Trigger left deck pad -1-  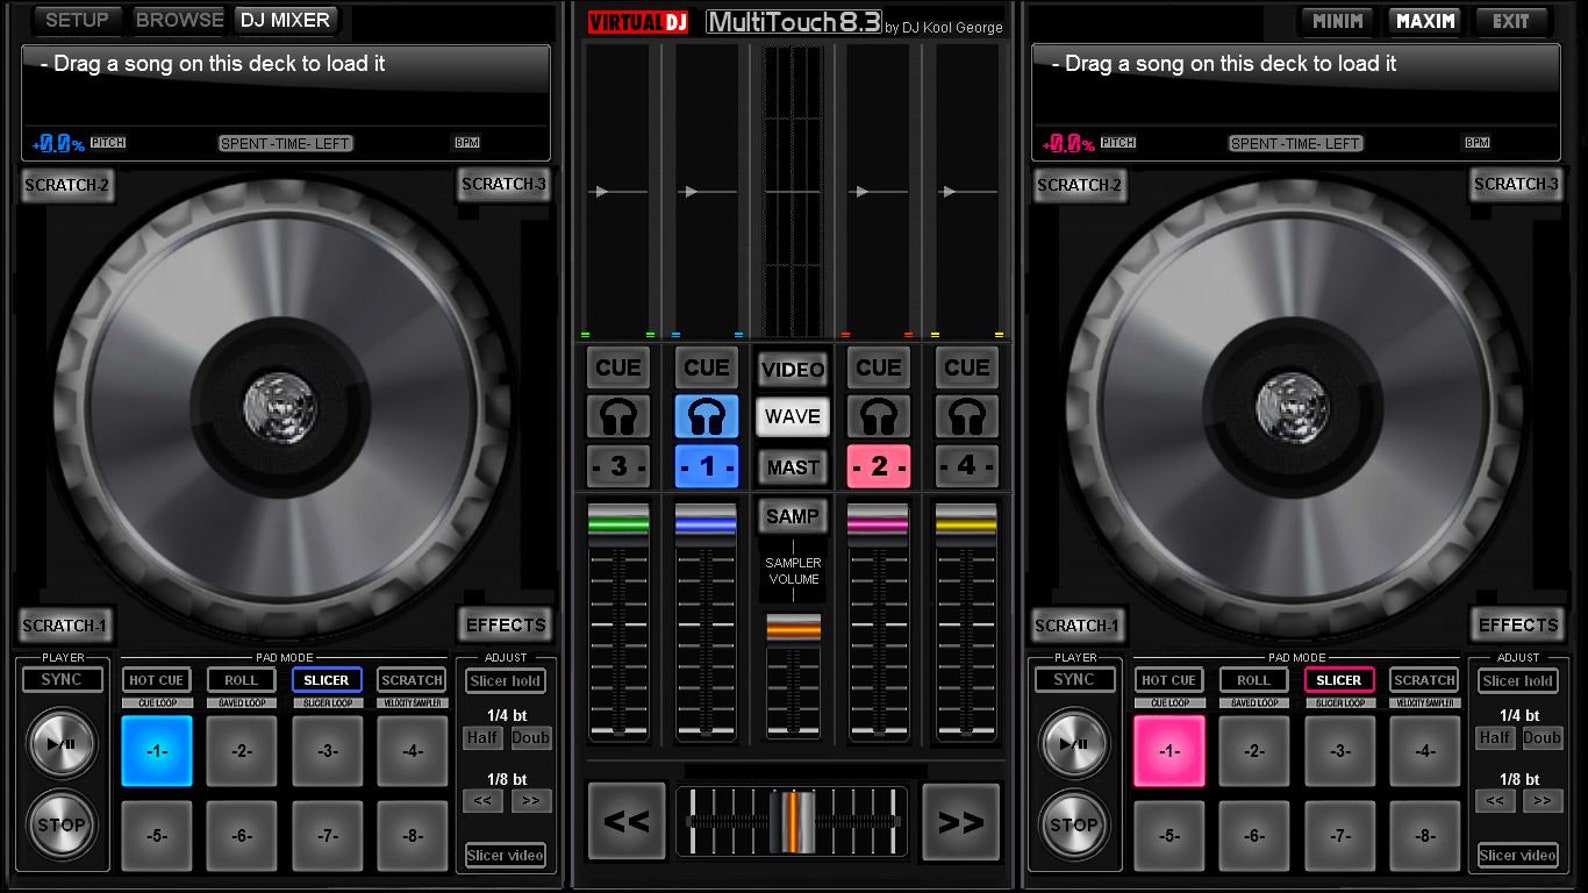coord(157,751)
